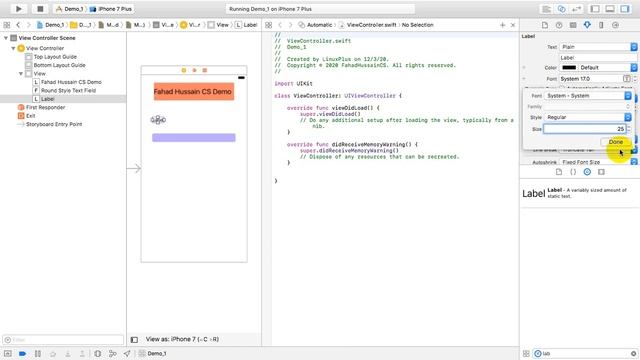Click the object library search field
The height and width of the screenshot is (360, 640).
click(585, 353)
